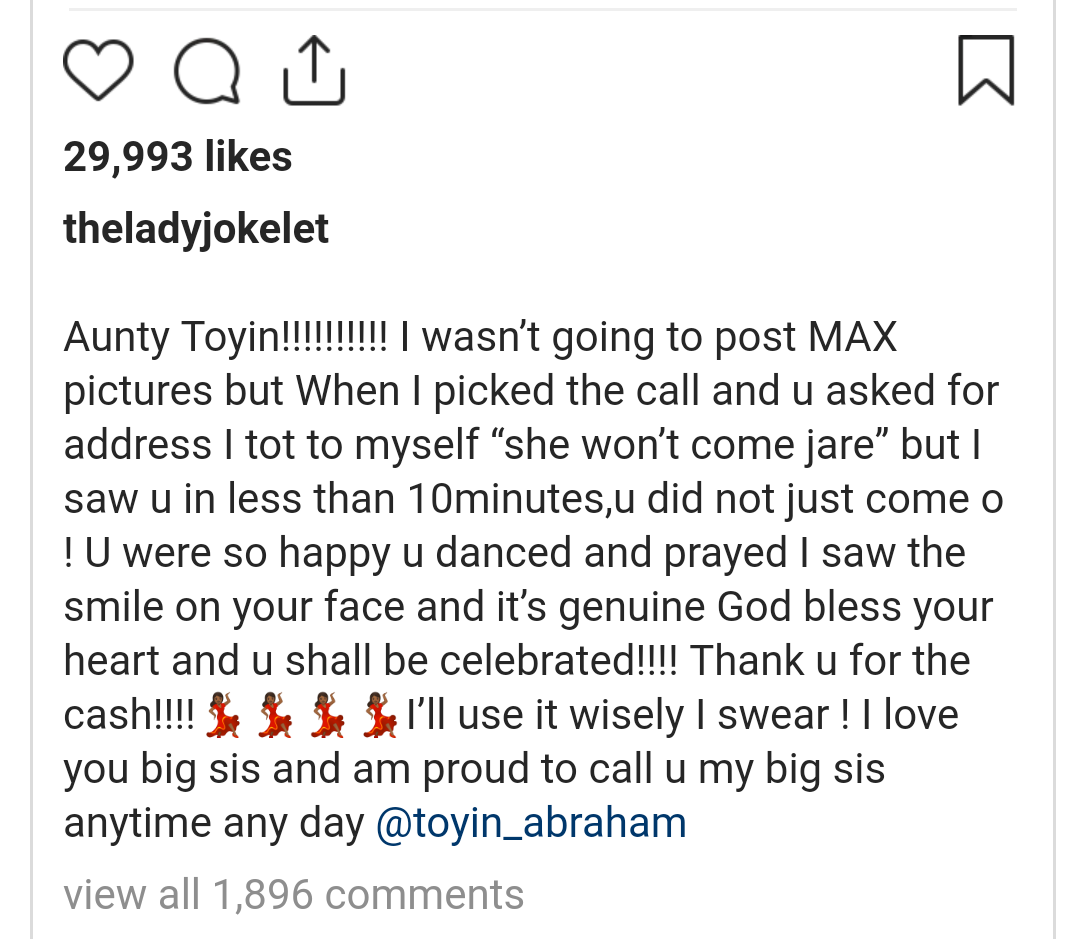
Task: Click the word "MAX" in the caption
Action: (851, 337)
